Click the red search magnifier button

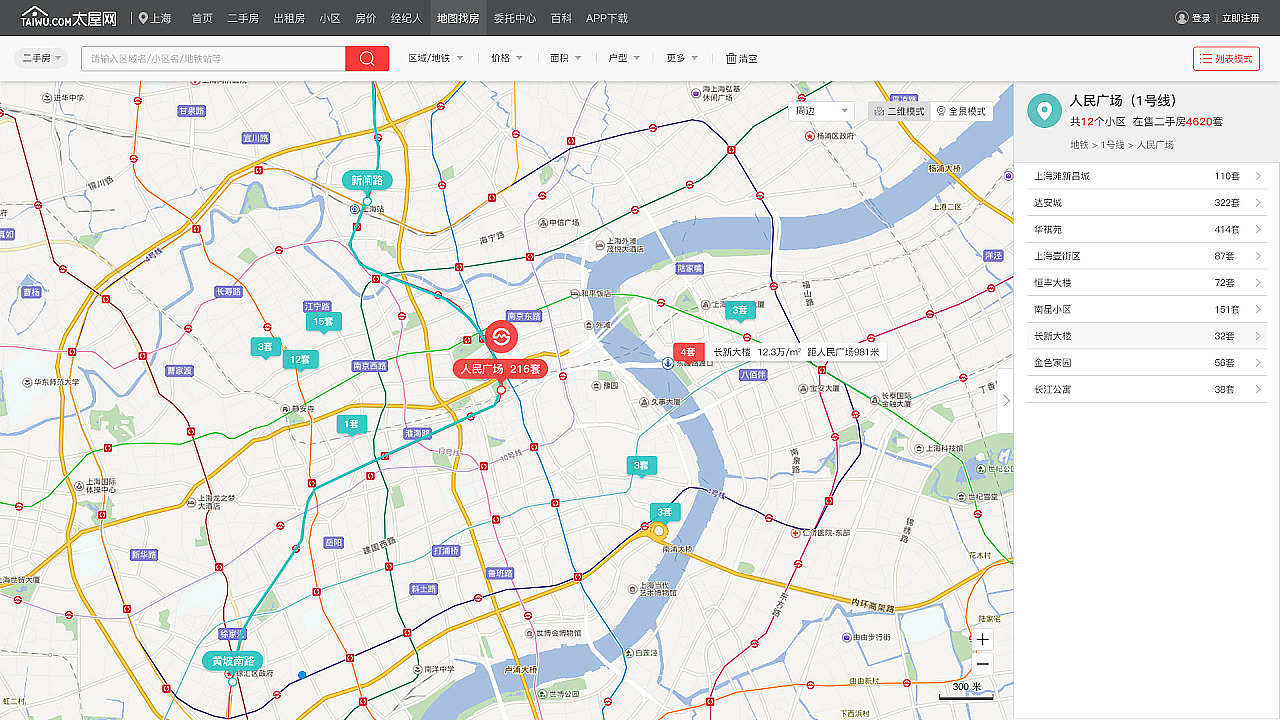367,59
